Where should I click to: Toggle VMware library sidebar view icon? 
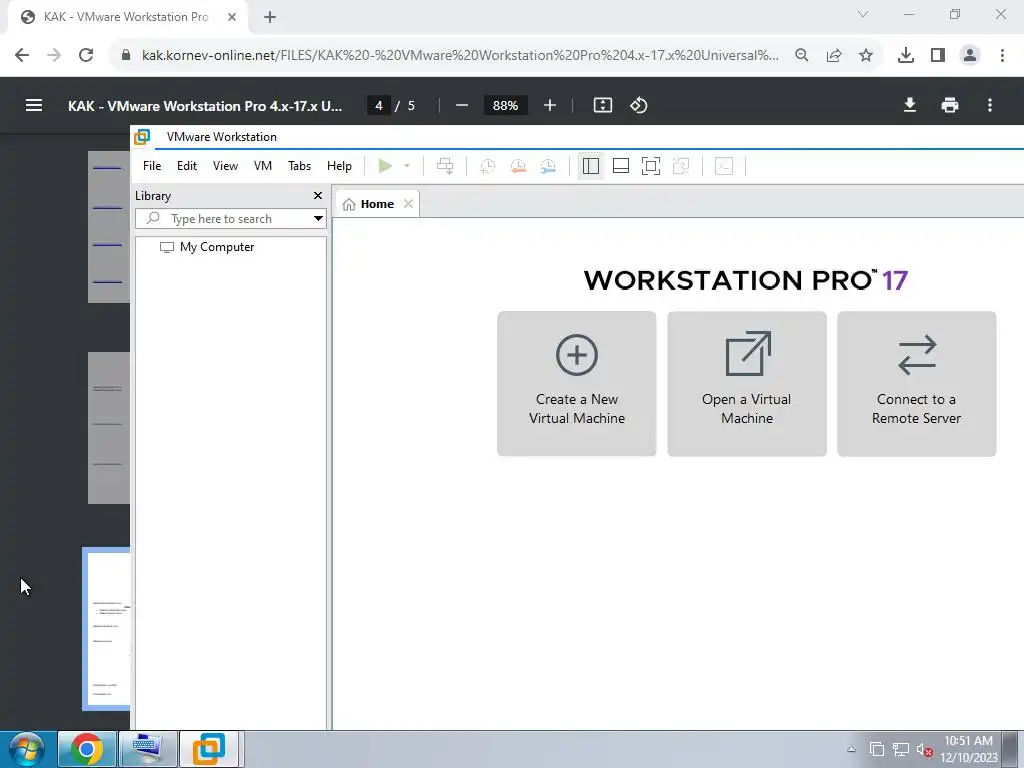[590, 166]
